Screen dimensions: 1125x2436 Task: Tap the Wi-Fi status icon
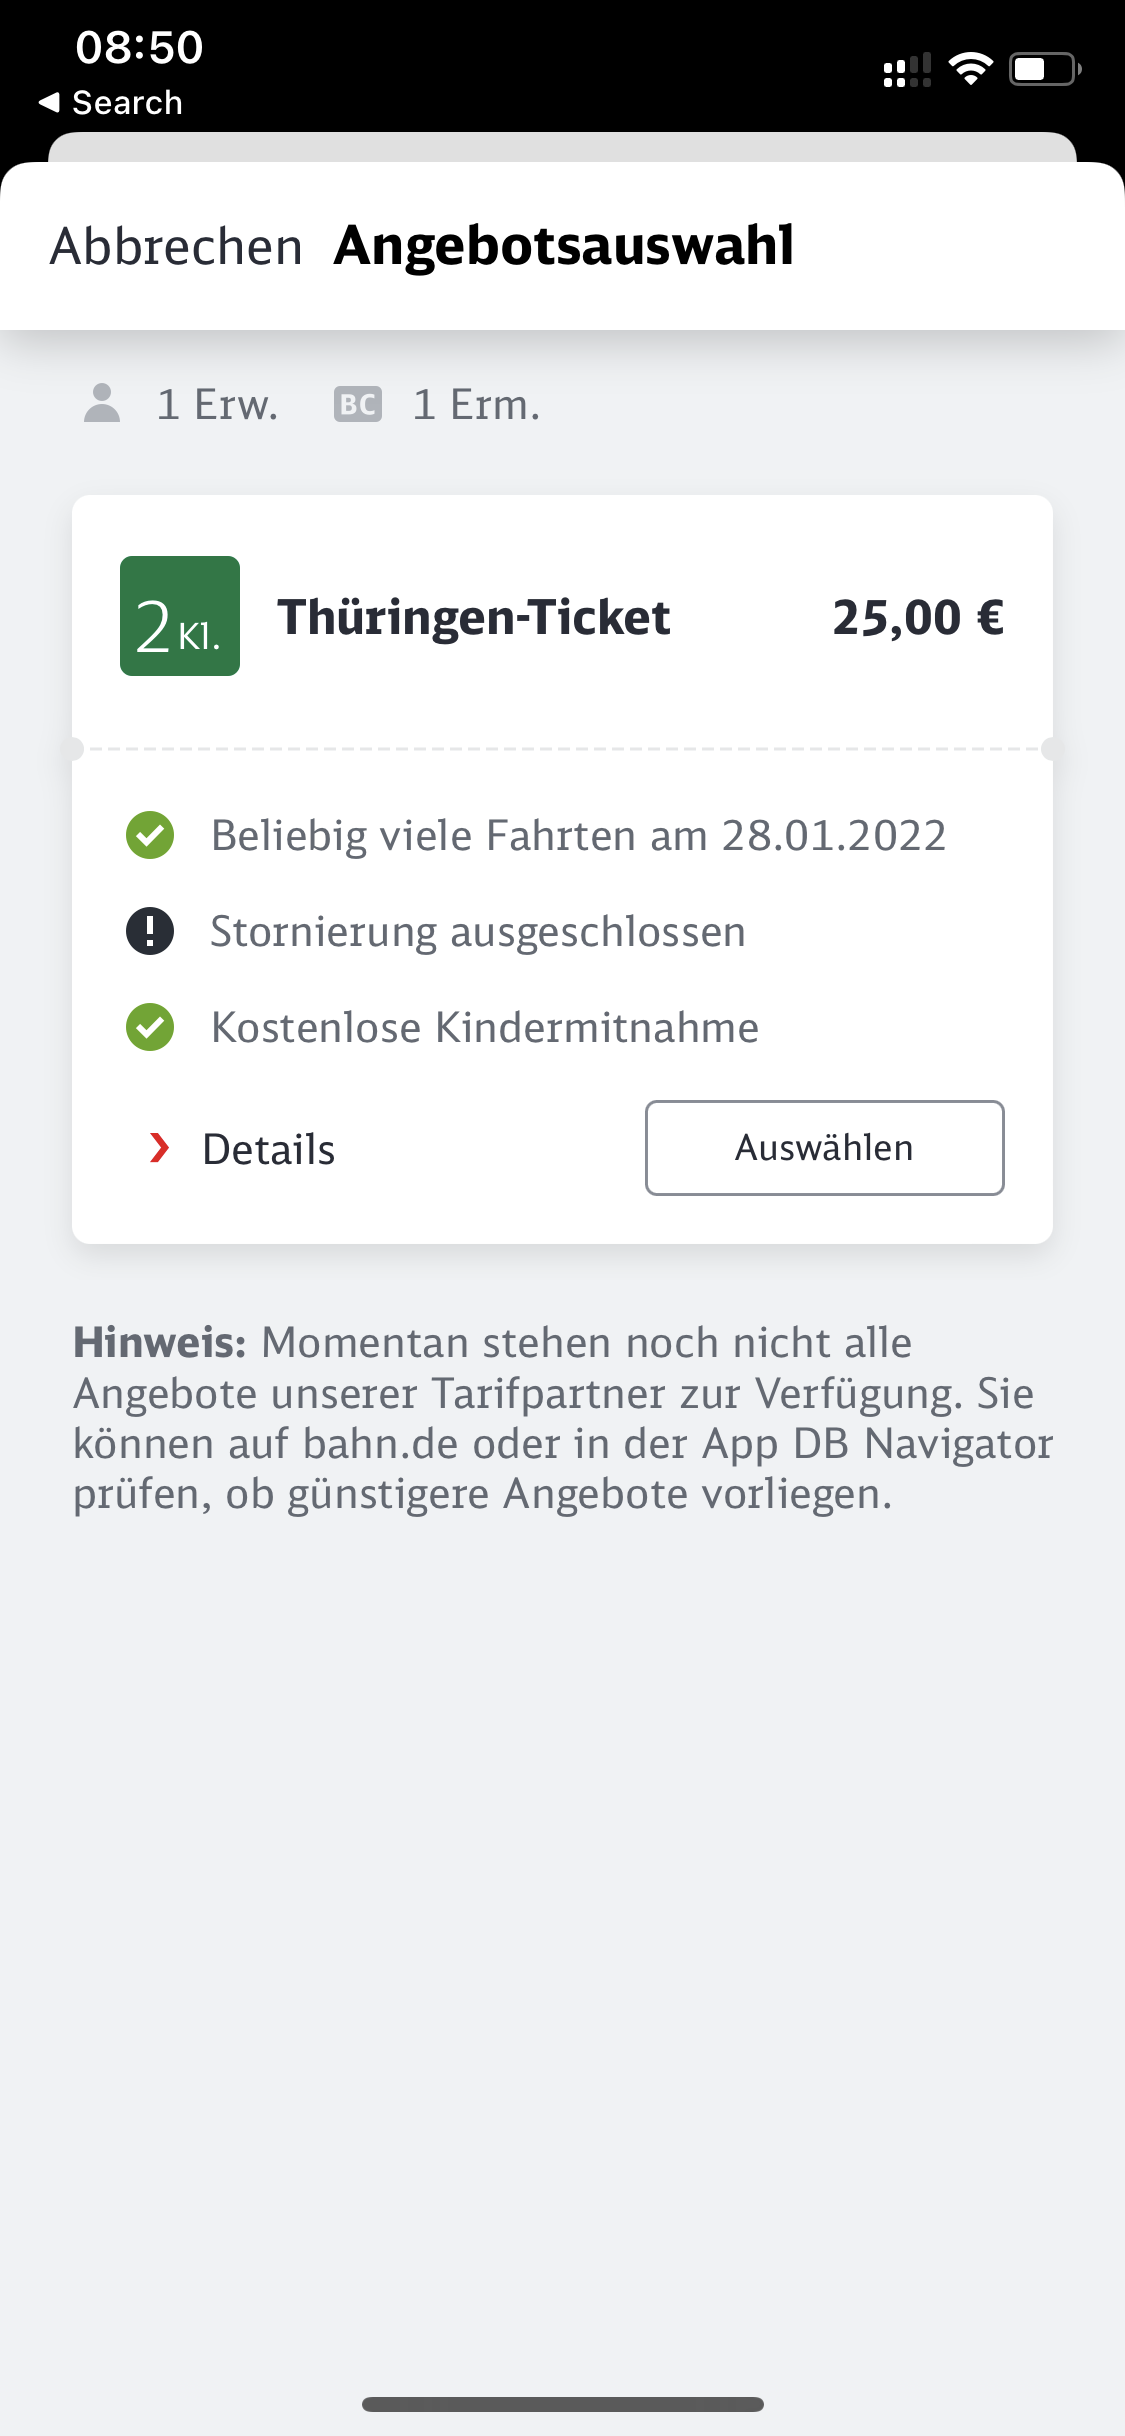[x=970, y=69]
